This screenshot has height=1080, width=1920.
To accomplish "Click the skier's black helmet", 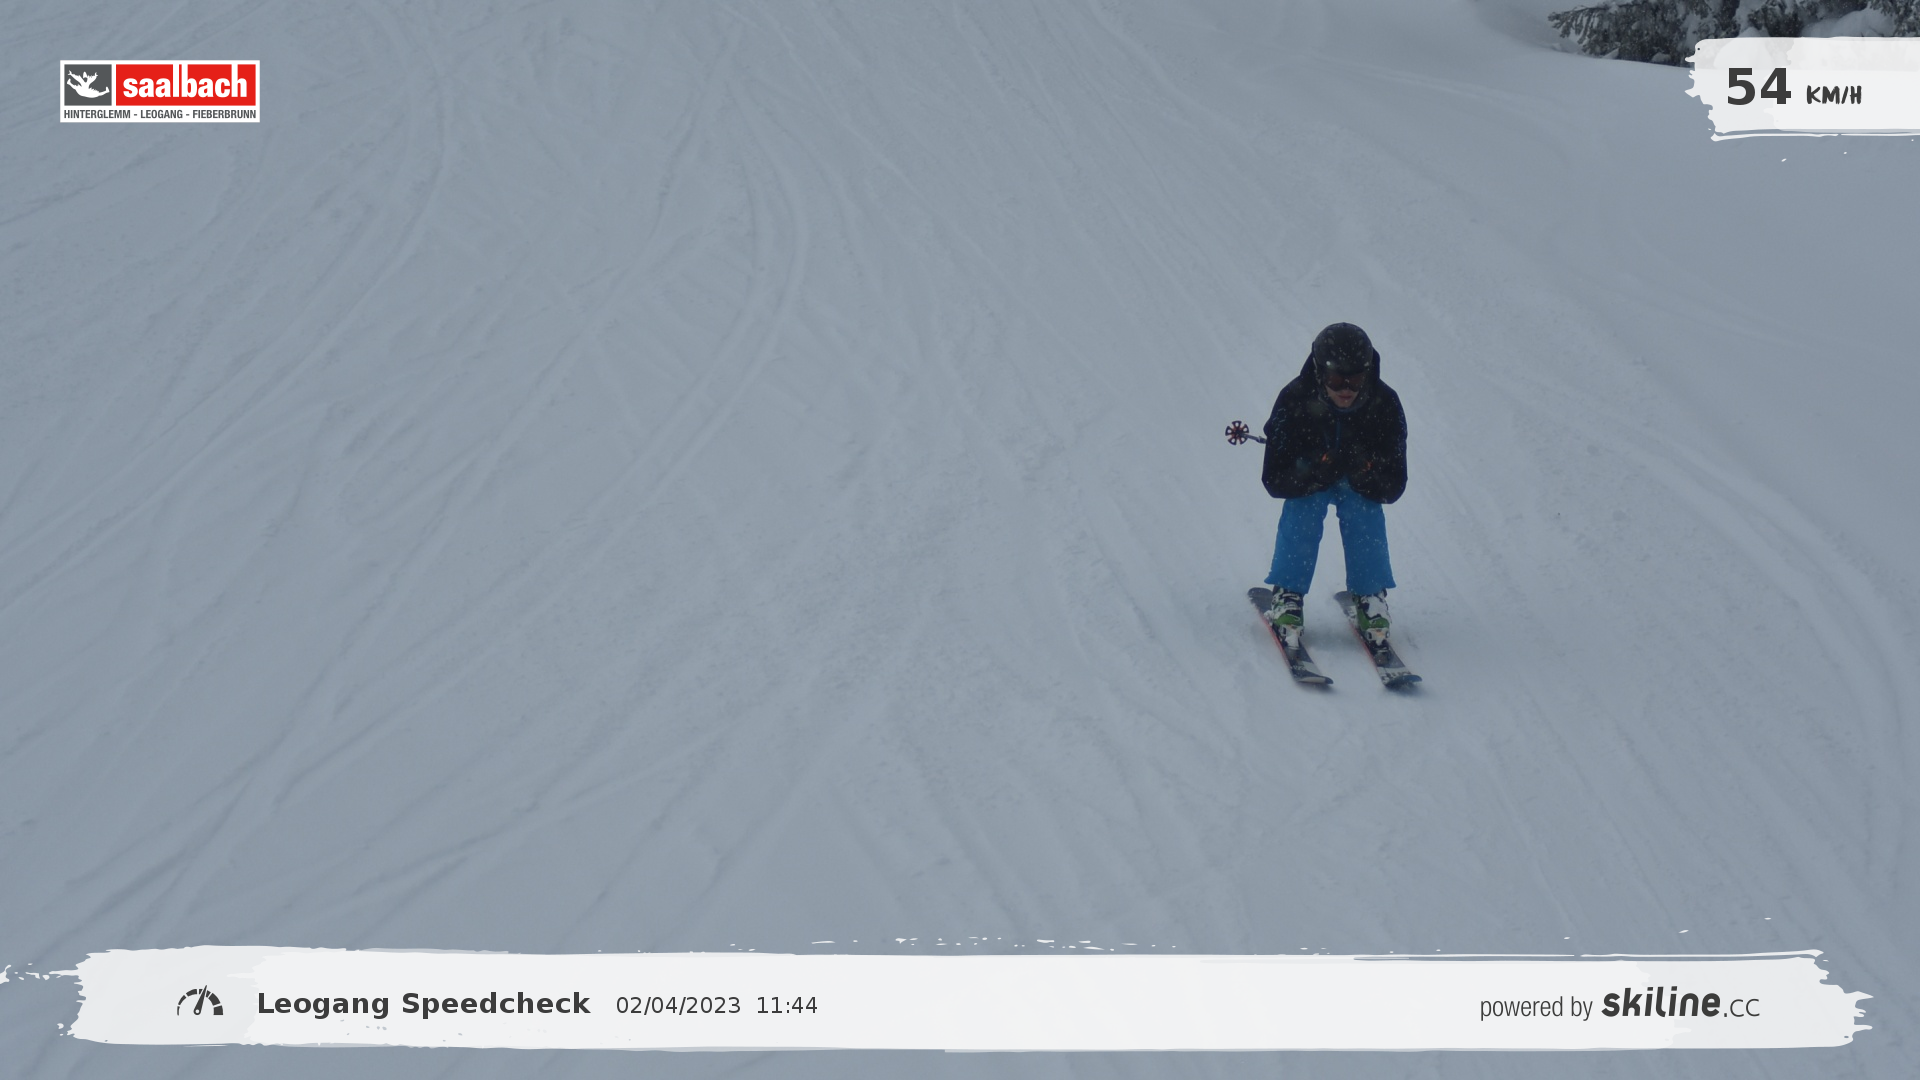I will click(1342, 345).
